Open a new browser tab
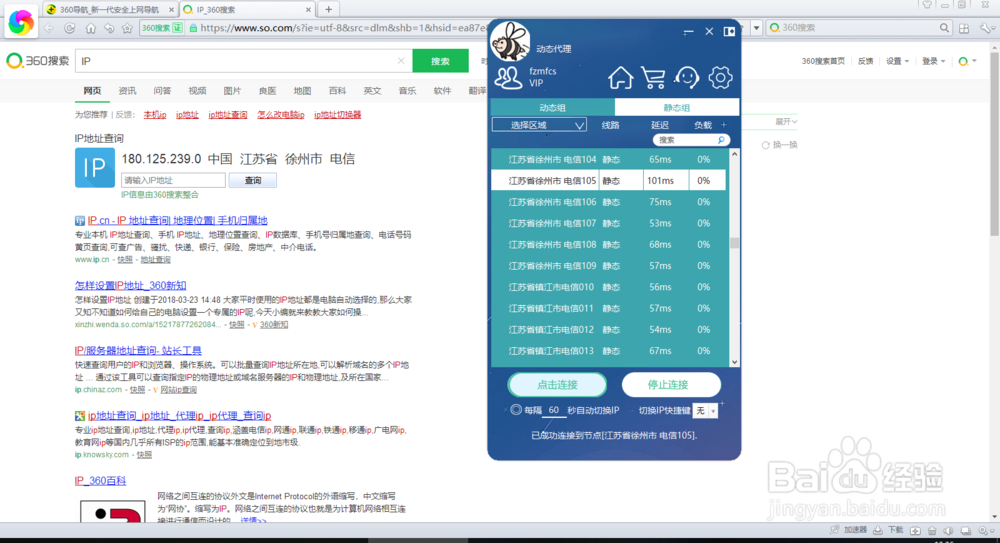The width and height of the screenshot is (1000, 543). [x=328, y=9]
